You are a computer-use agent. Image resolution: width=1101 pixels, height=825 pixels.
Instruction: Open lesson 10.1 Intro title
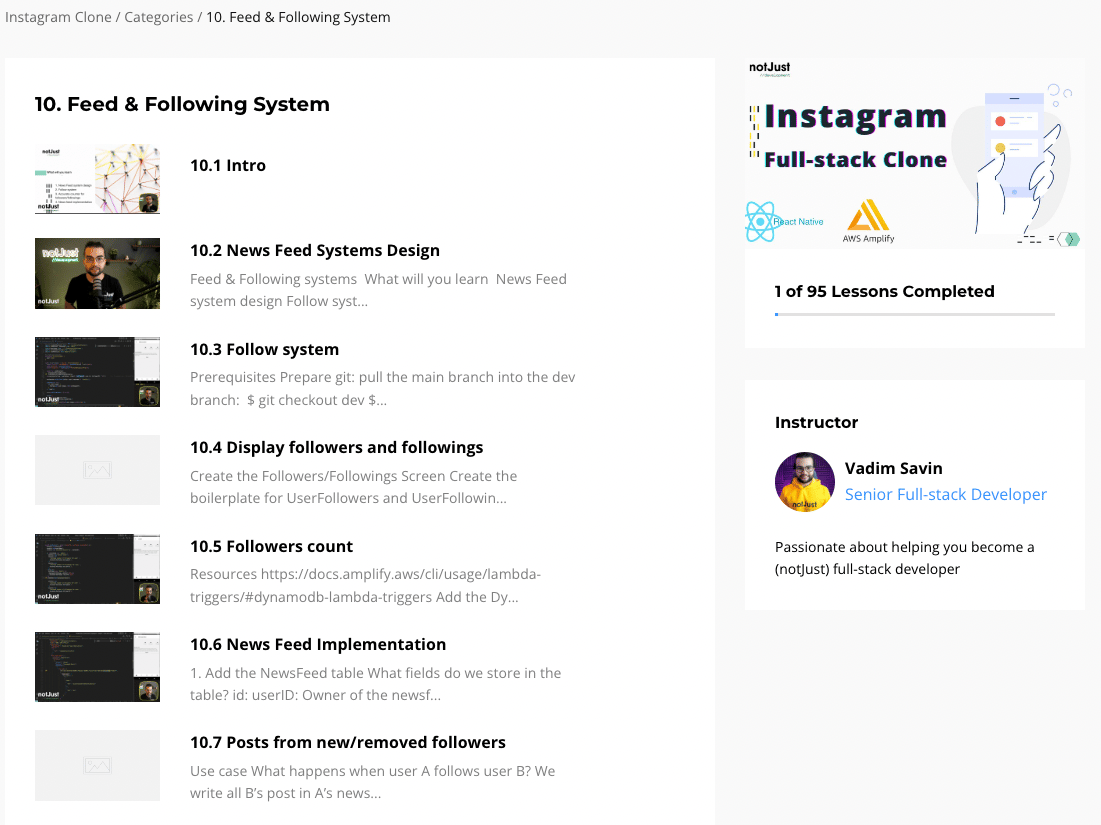[x=228, y=166]
